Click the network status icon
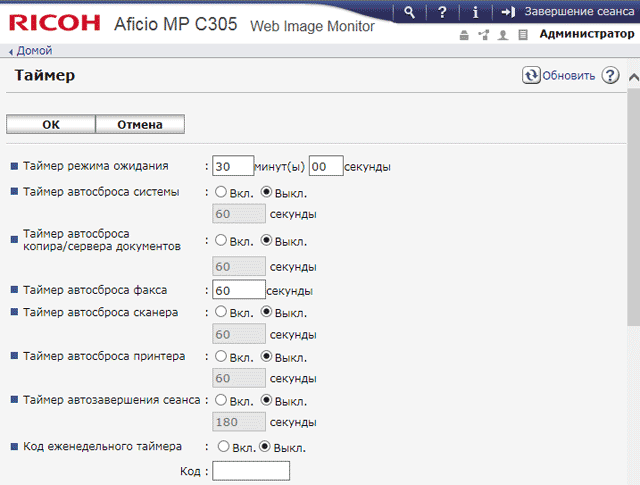 pyautogui.click(x=483, y=35)
